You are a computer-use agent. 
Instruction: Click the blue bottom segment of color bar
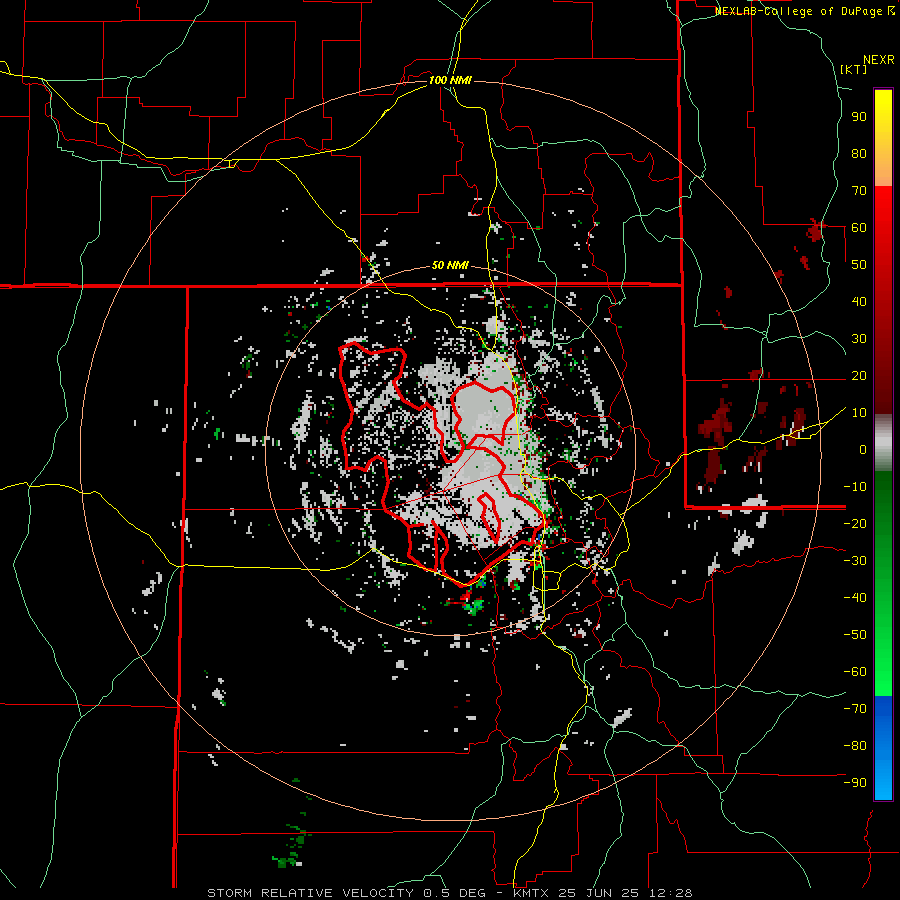(883, 748)
